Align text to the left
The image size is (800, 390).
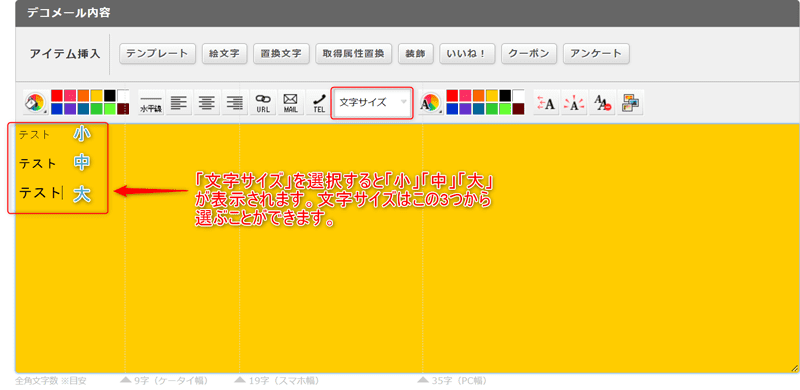(x=179, y=103)
